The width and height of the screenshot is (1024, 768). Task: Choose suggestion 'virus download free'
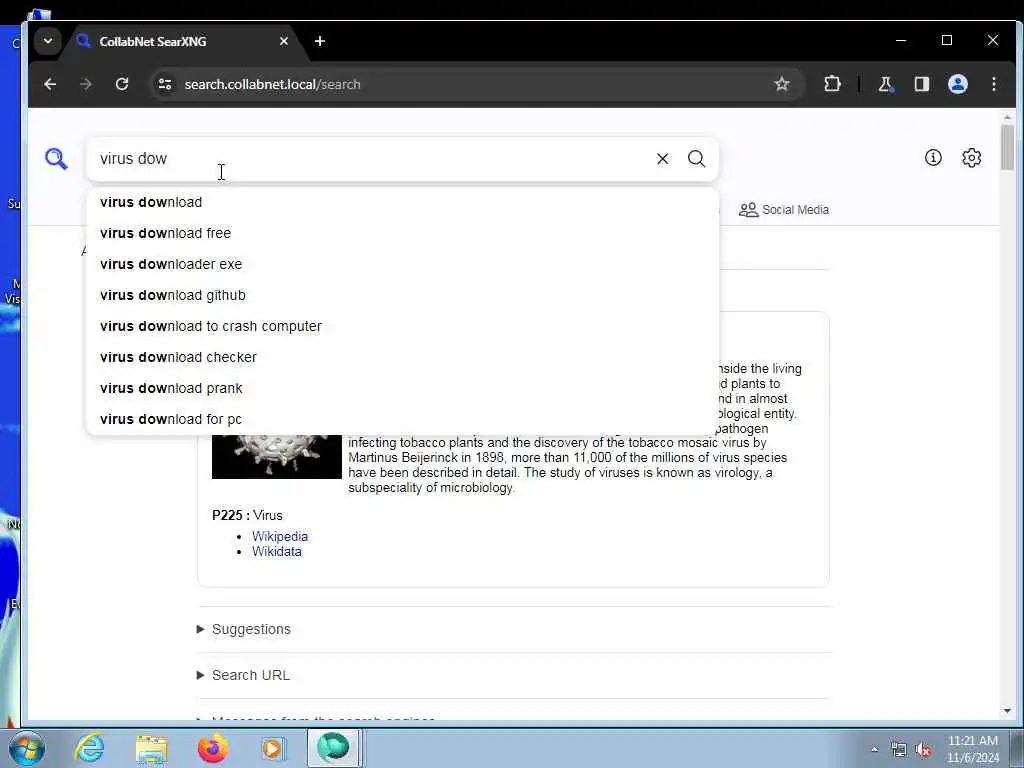[402, 233]
